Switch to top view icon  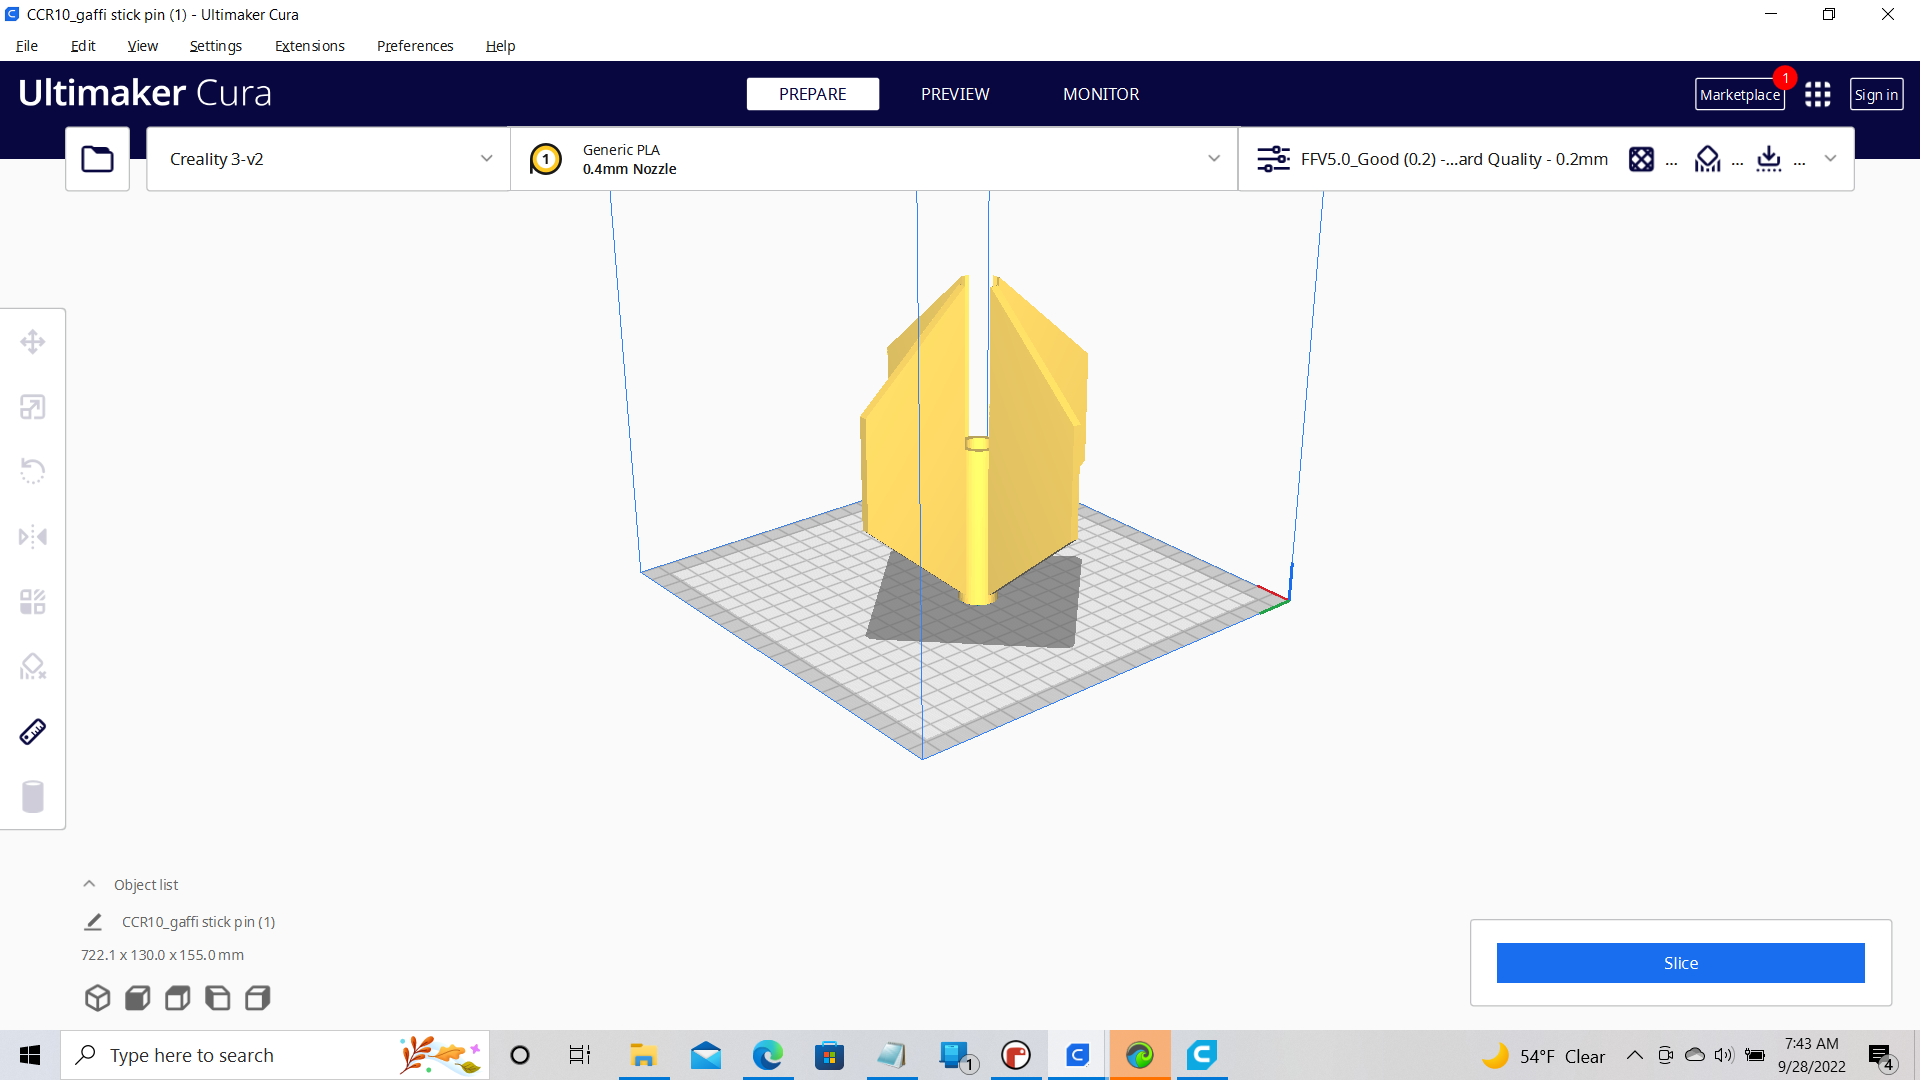pyautogui.click(x=178, y=998)
